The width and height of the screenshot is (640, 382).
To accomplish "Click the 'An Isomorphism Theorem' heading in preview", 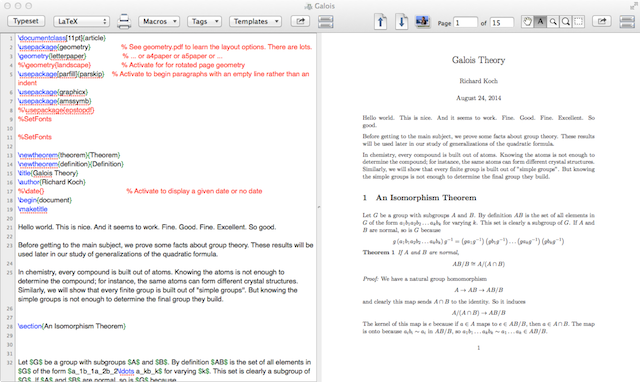I will 426,198.
